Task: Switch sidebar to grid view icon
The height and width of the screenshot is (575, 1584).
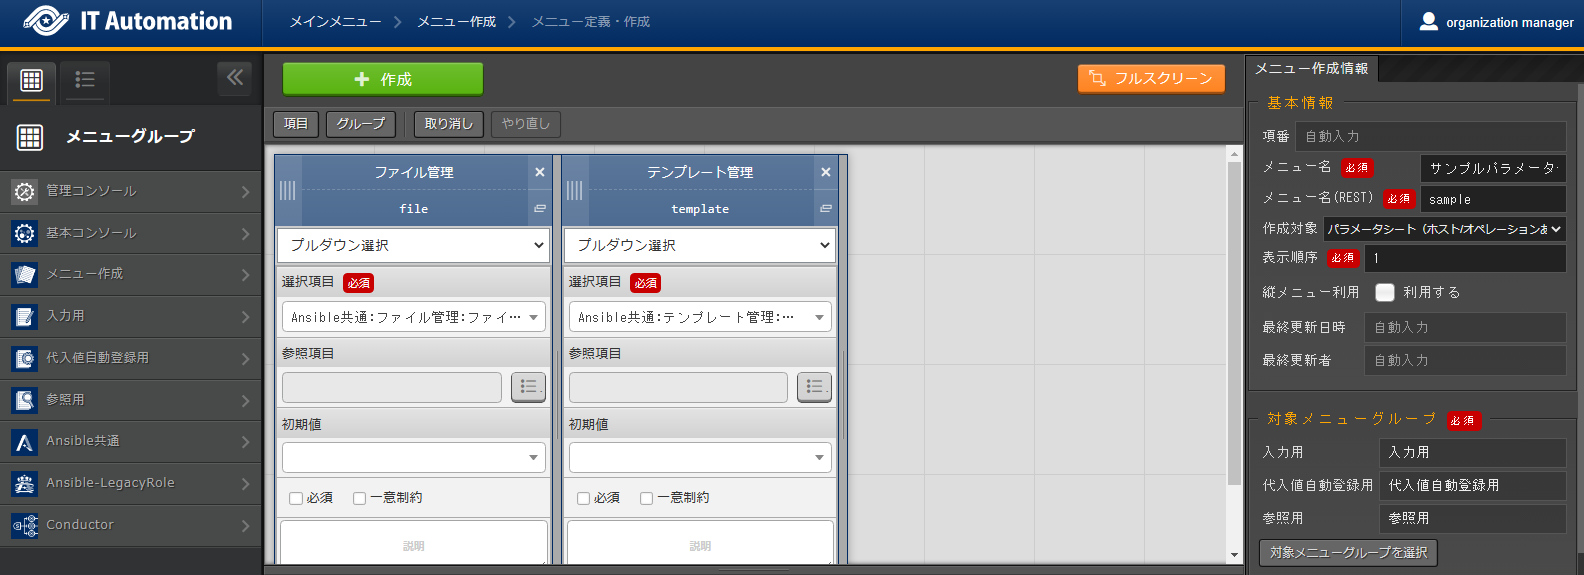Action: pyautogui.click(x=31, y=80)
